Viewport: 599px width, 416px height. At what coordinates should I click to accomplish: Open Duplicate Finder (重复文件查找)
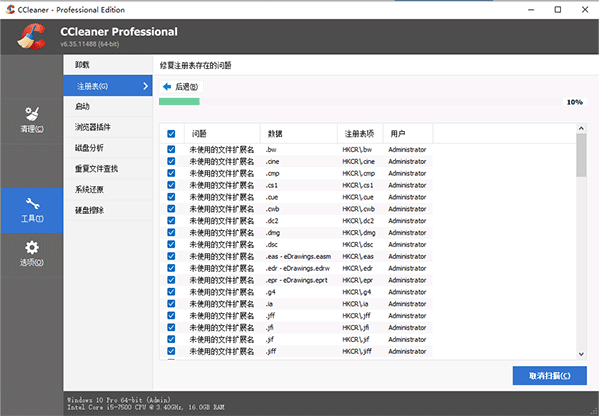pos(108,168)
